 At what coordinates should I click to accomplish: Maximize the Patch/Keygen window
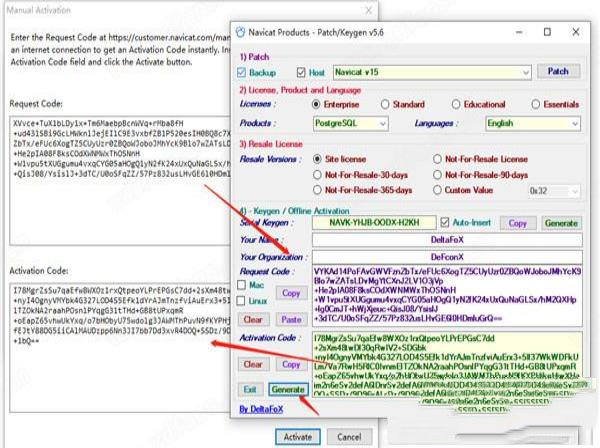pos(547,32)
